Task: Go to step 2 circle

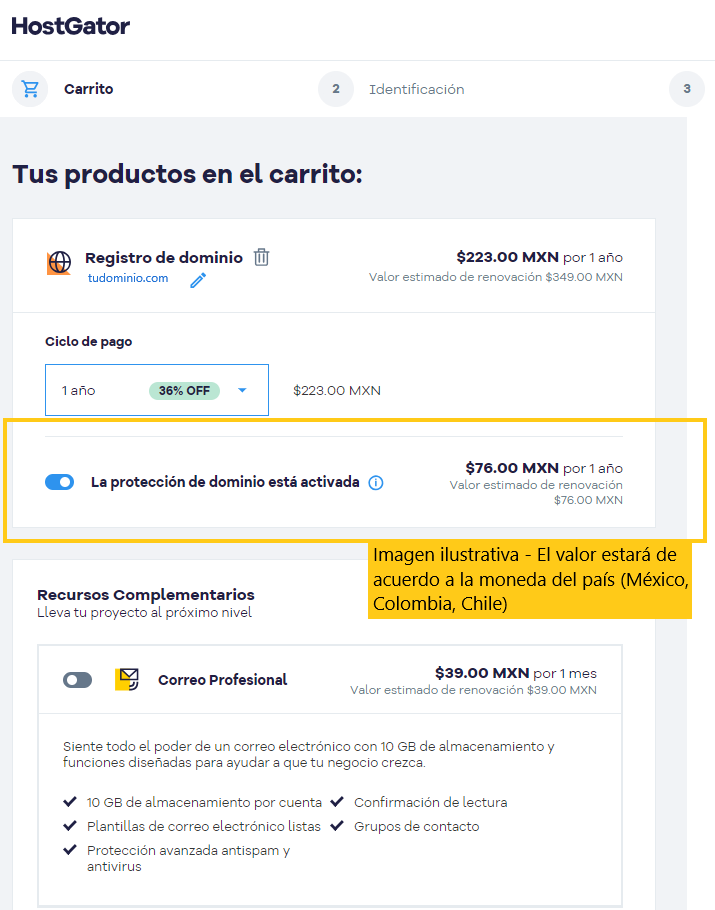Action: coord(335,89)
